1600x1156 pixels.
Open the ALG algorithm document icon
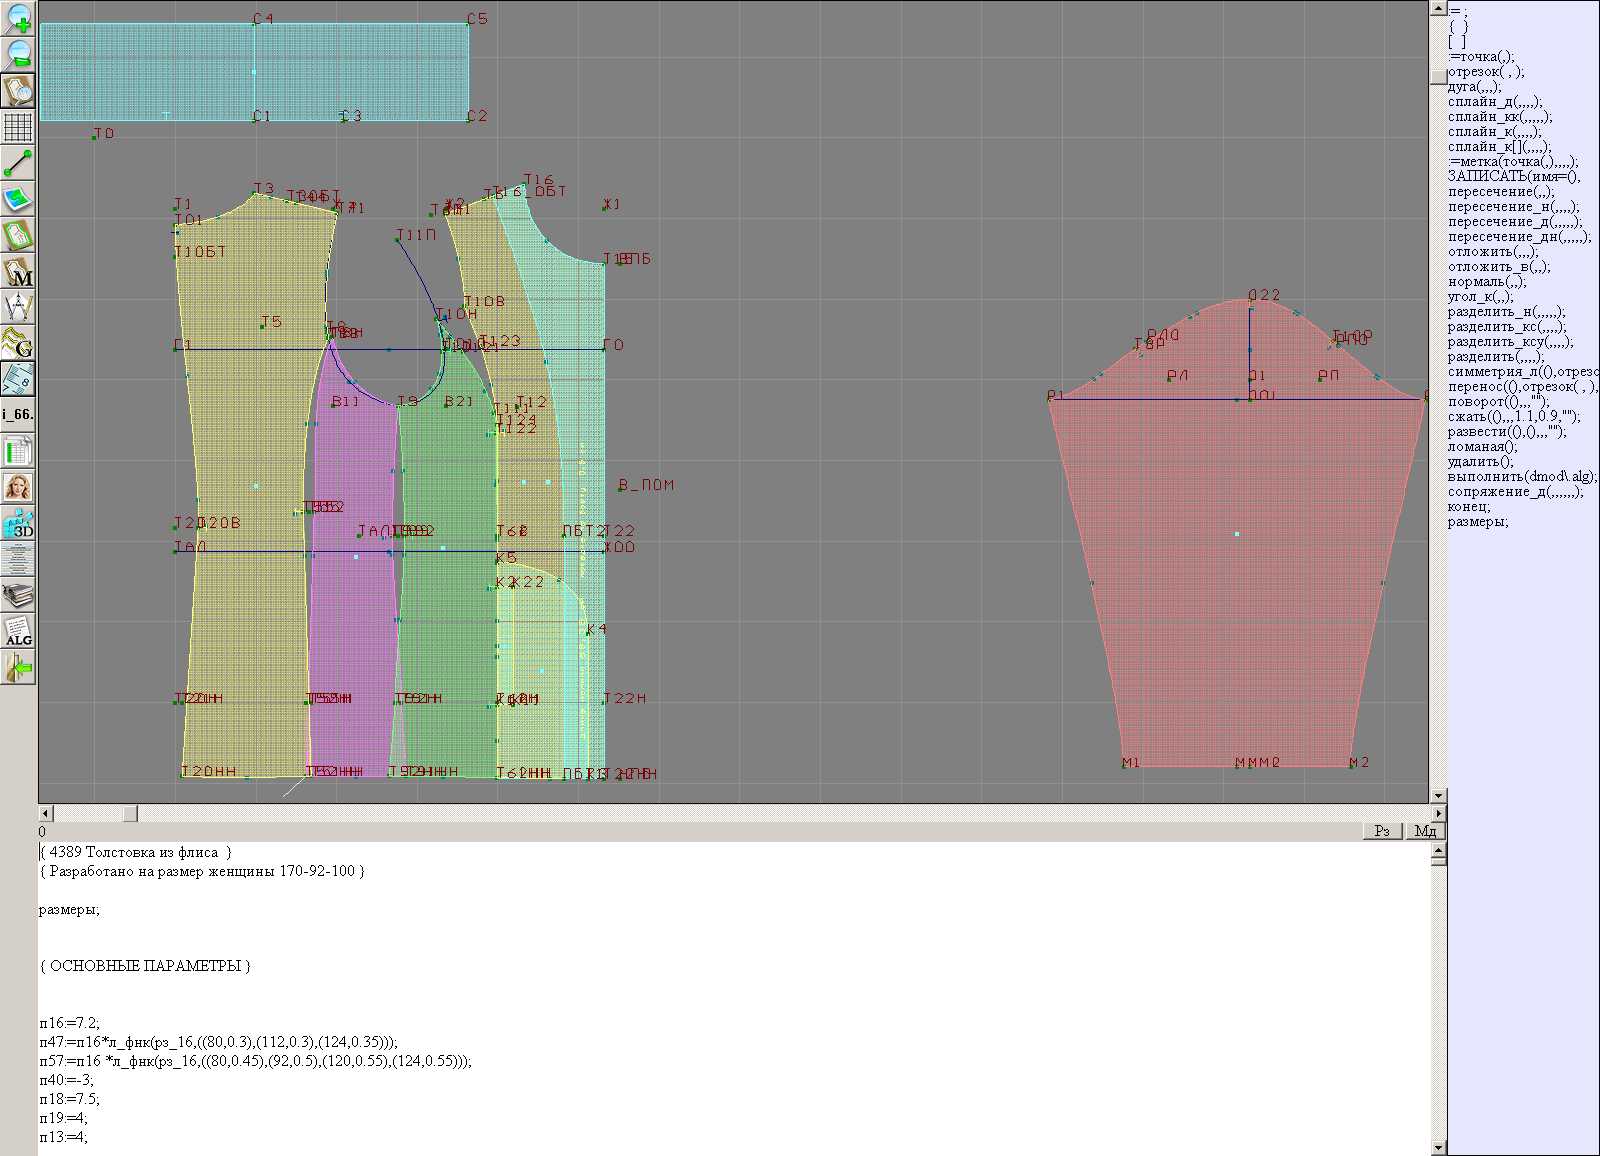pyautogui.click(x=18, y=632)
